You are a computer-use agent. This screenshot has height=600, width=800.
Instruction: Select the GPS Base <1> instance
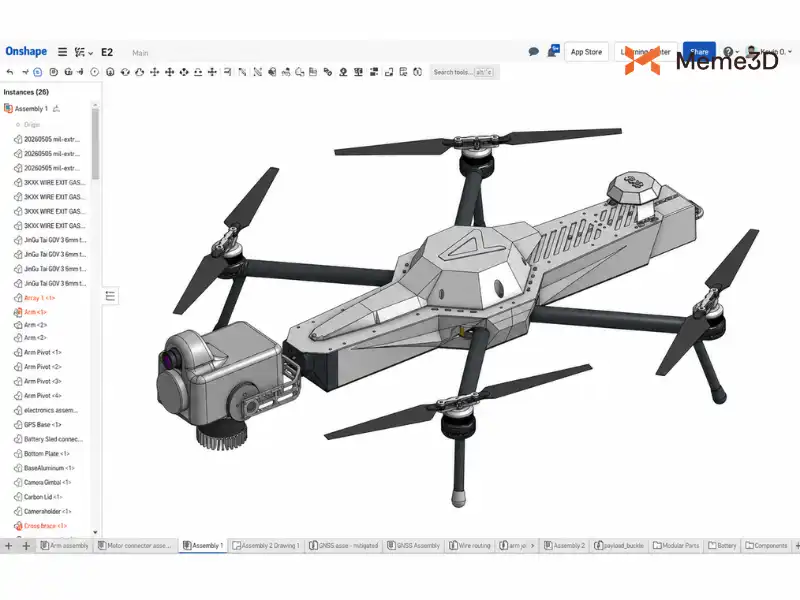pyautogui.click(x=42, y=424)
